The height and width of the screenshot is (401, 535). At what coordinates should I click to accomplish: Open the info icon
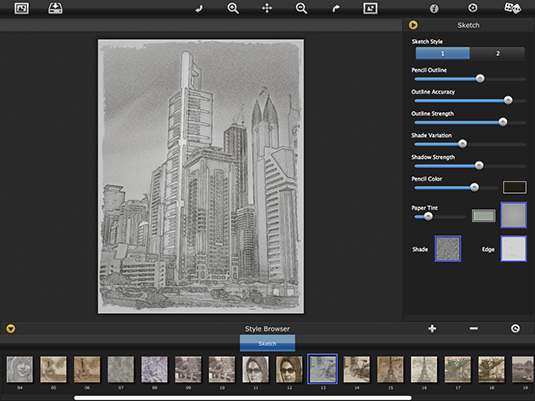tap(434, 8)
